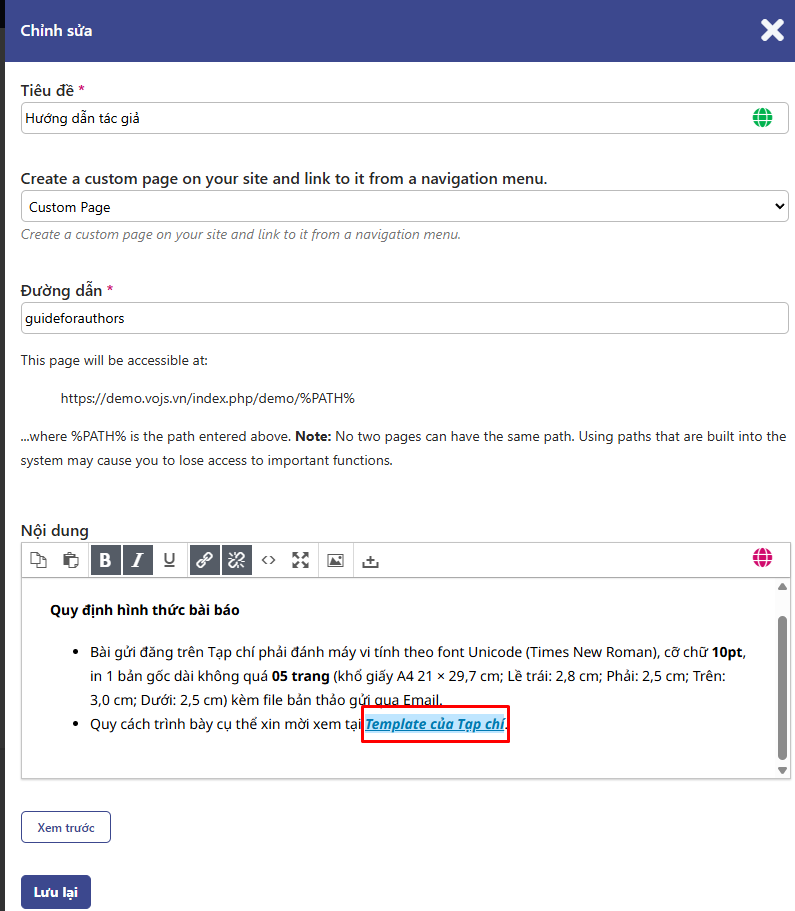This screenshot has width=795, height=911.
Task: Open the source code view icon
Action: coord(268,560)
